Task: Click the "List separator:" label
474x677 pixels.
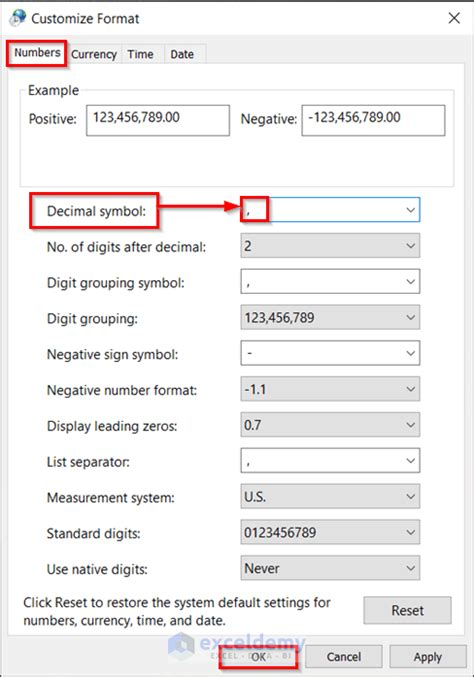Action: pyautogui.click(x=88, y=462)
